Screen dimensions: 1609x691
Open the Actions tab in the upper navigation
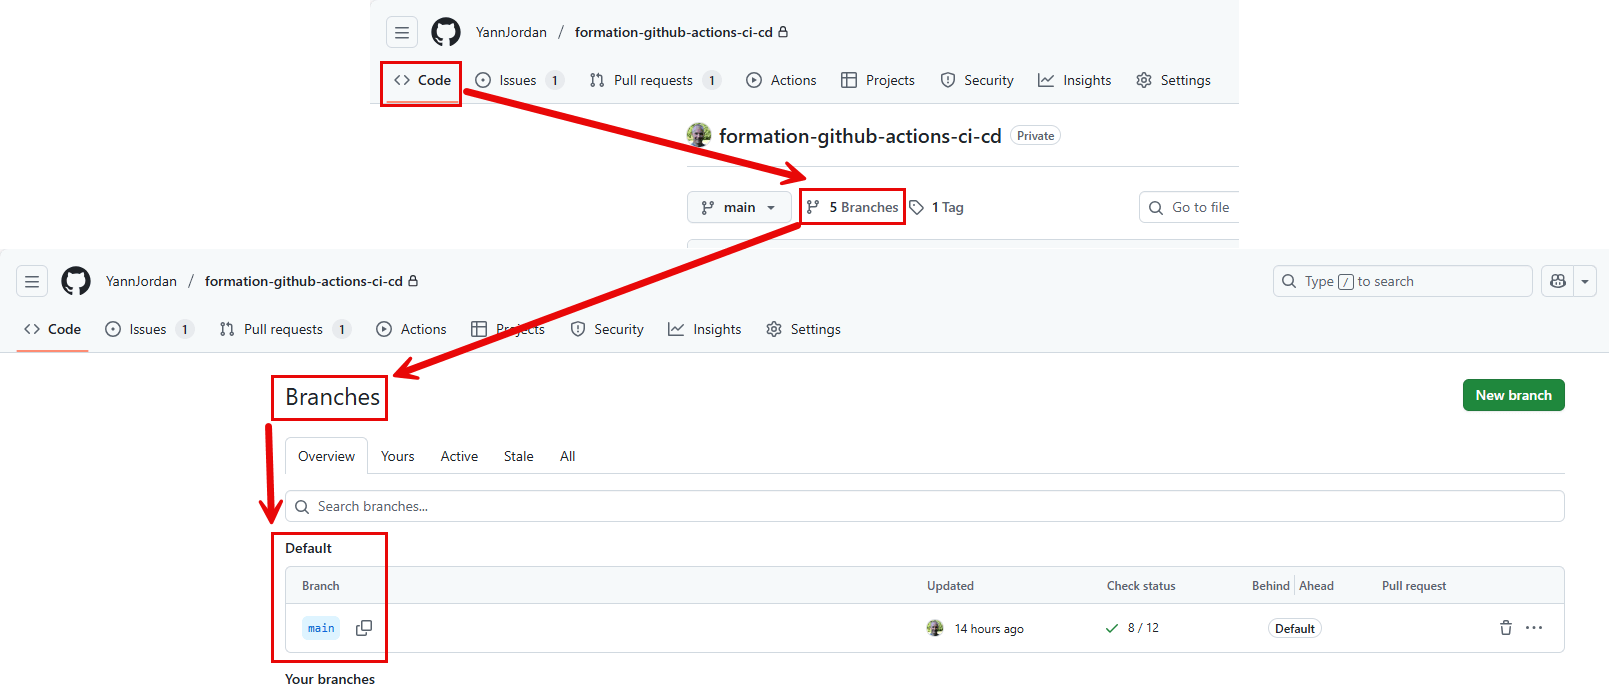coord(781,80)
